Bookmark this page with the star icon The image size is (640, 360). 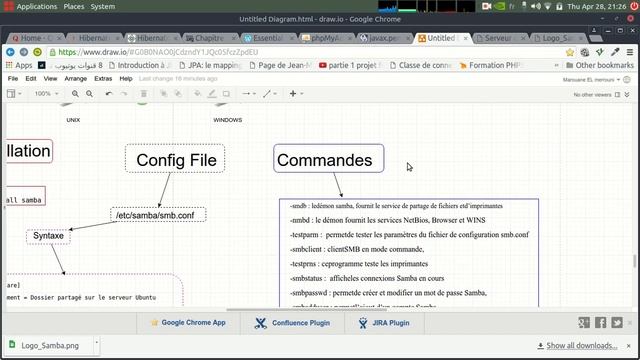point(570,52)
